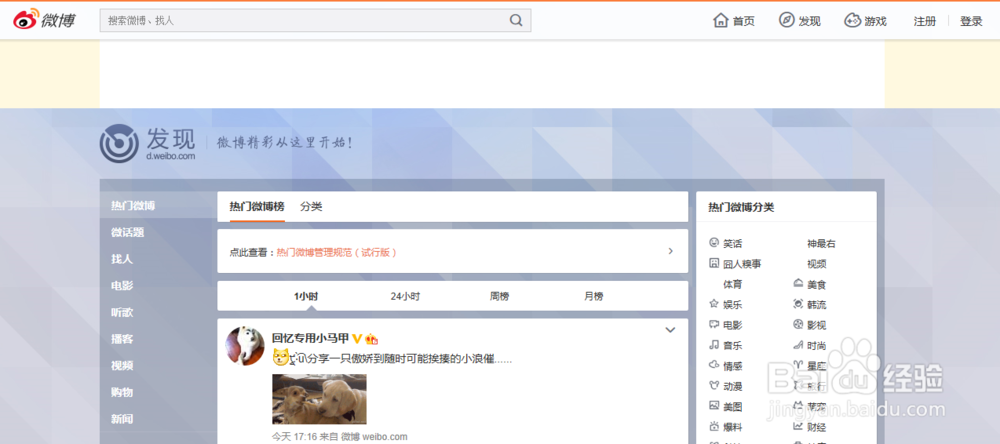Open the 热门微博管理规范（试行版）link

click(x=337, y=252)
